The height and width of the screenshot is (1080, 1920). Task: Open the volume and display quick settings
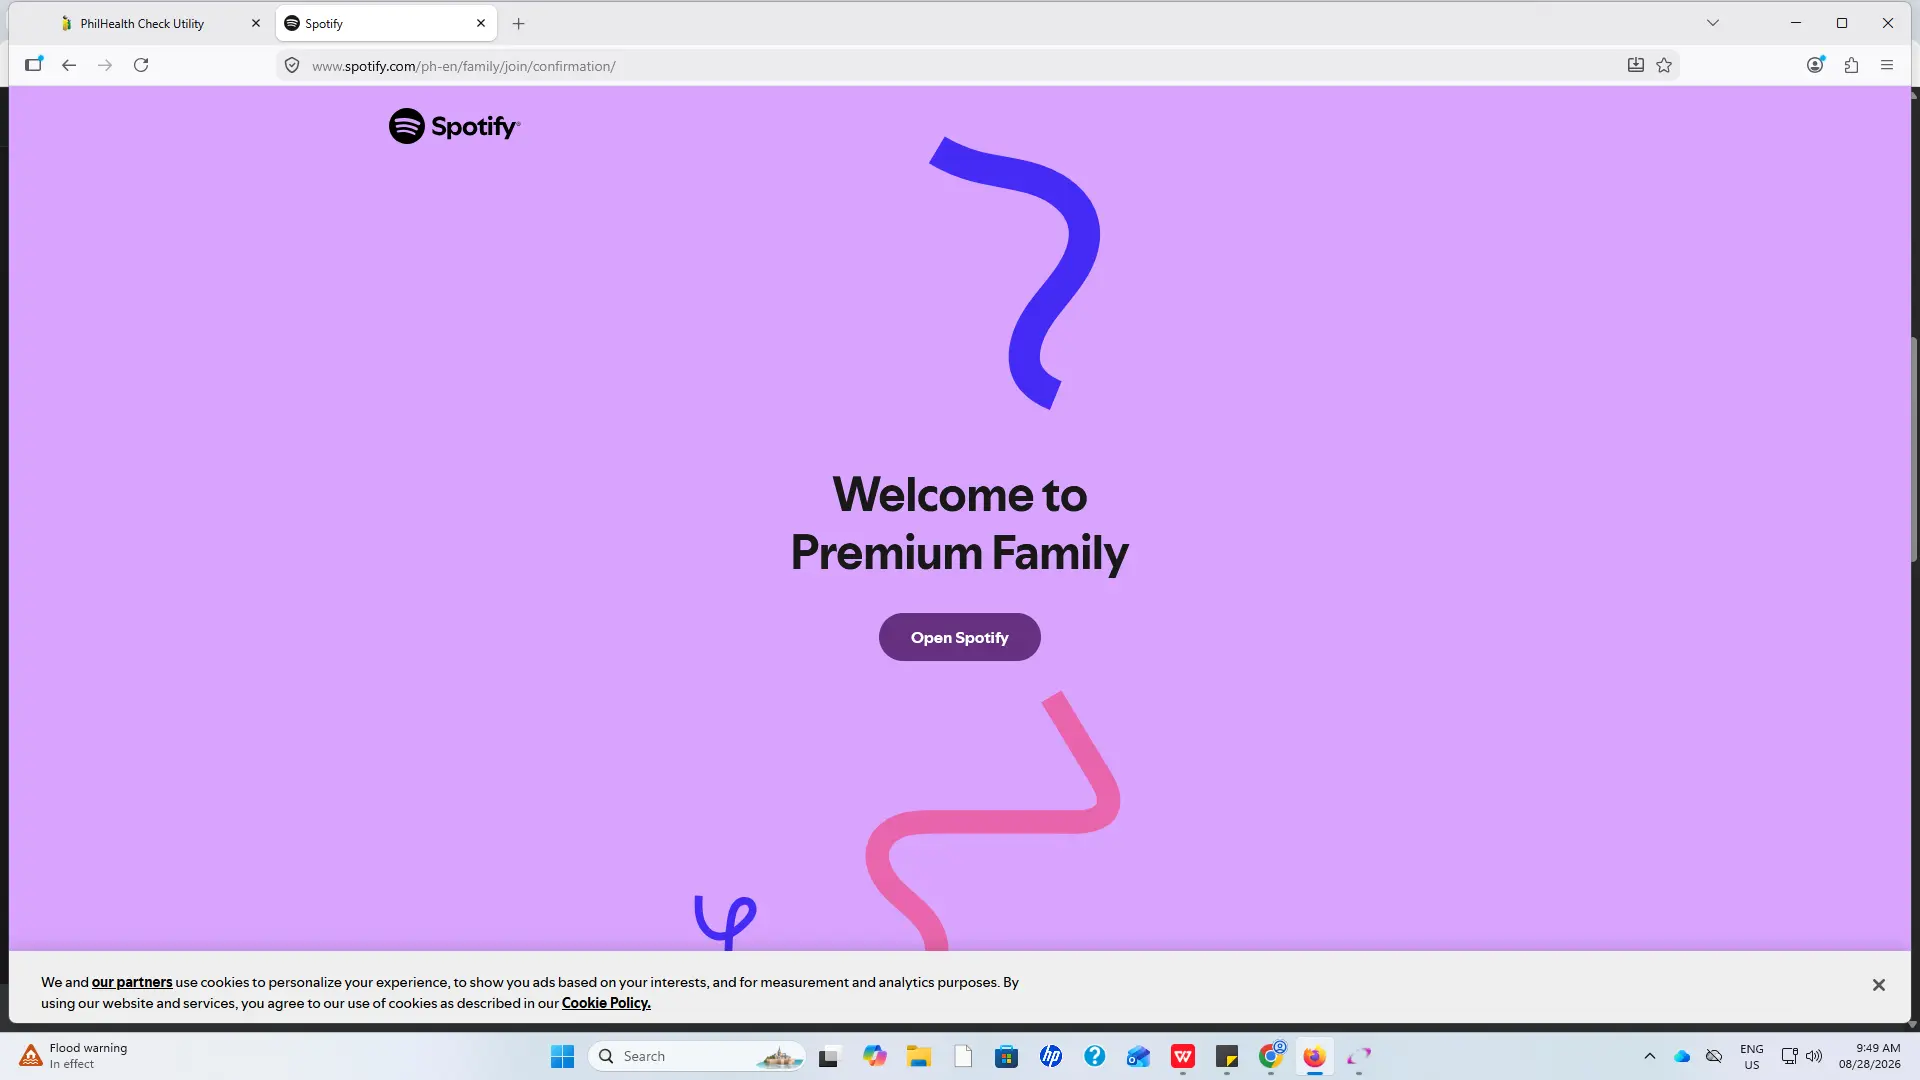(1802, 1056)
